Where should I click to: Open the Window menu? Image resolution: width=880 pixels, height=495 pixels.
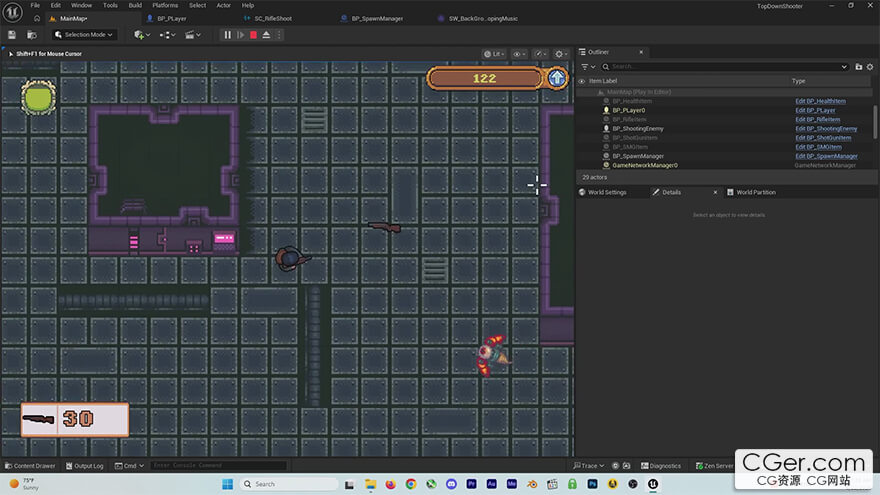pyautogui.click(x=81, y=5)
